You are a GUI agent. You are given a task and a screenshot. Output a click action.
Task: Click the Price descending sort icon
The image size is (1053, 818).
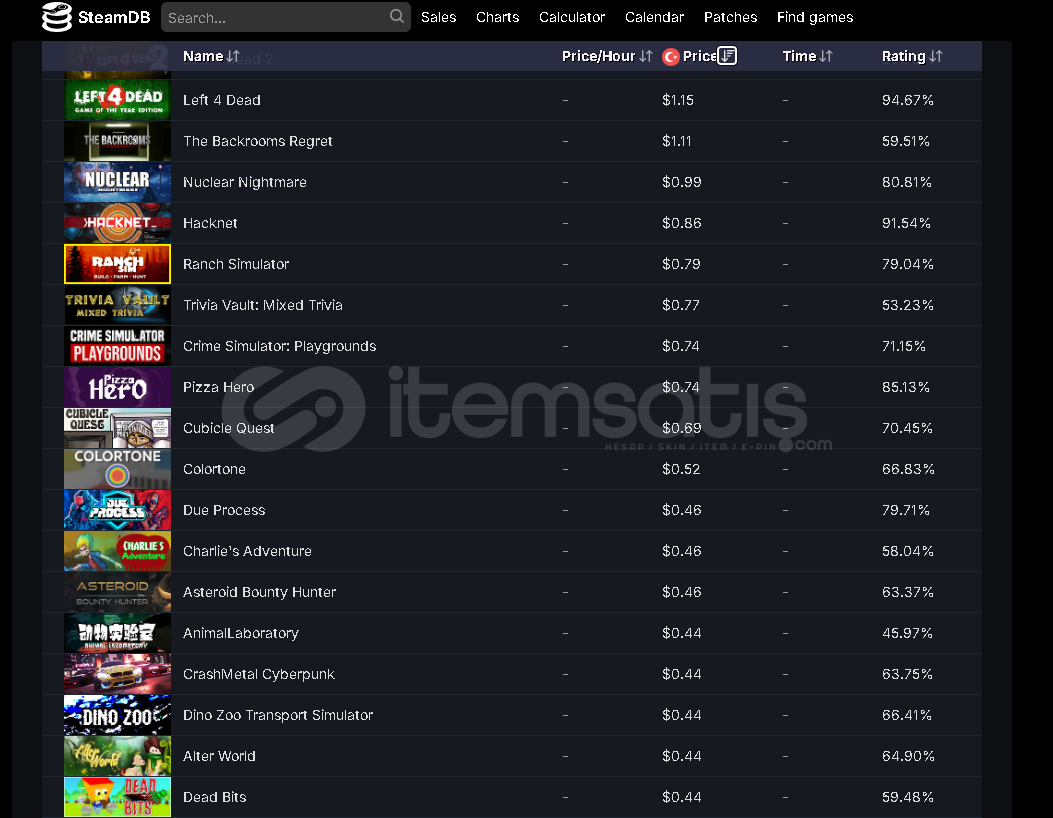(x=727, y=56)
